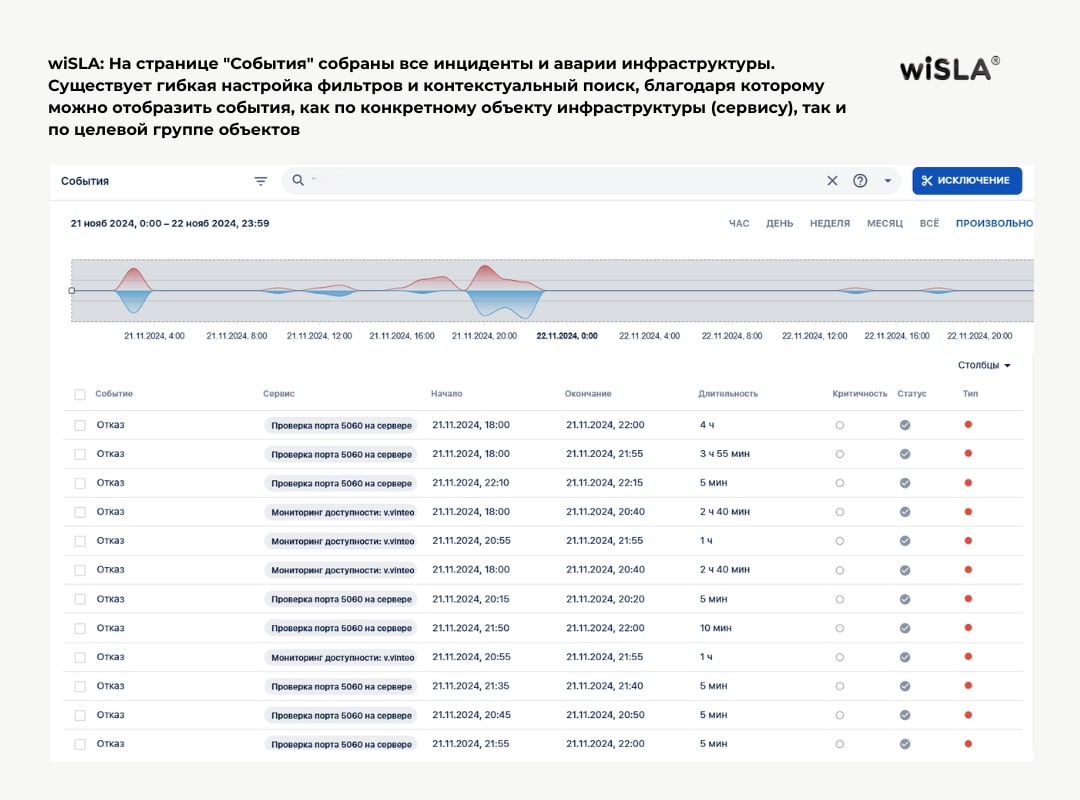The width and height of the screenshot is (1080, 800).
Task: Check the row starting 21.11.2024, 22:10
Action: [x=80, y=483]
